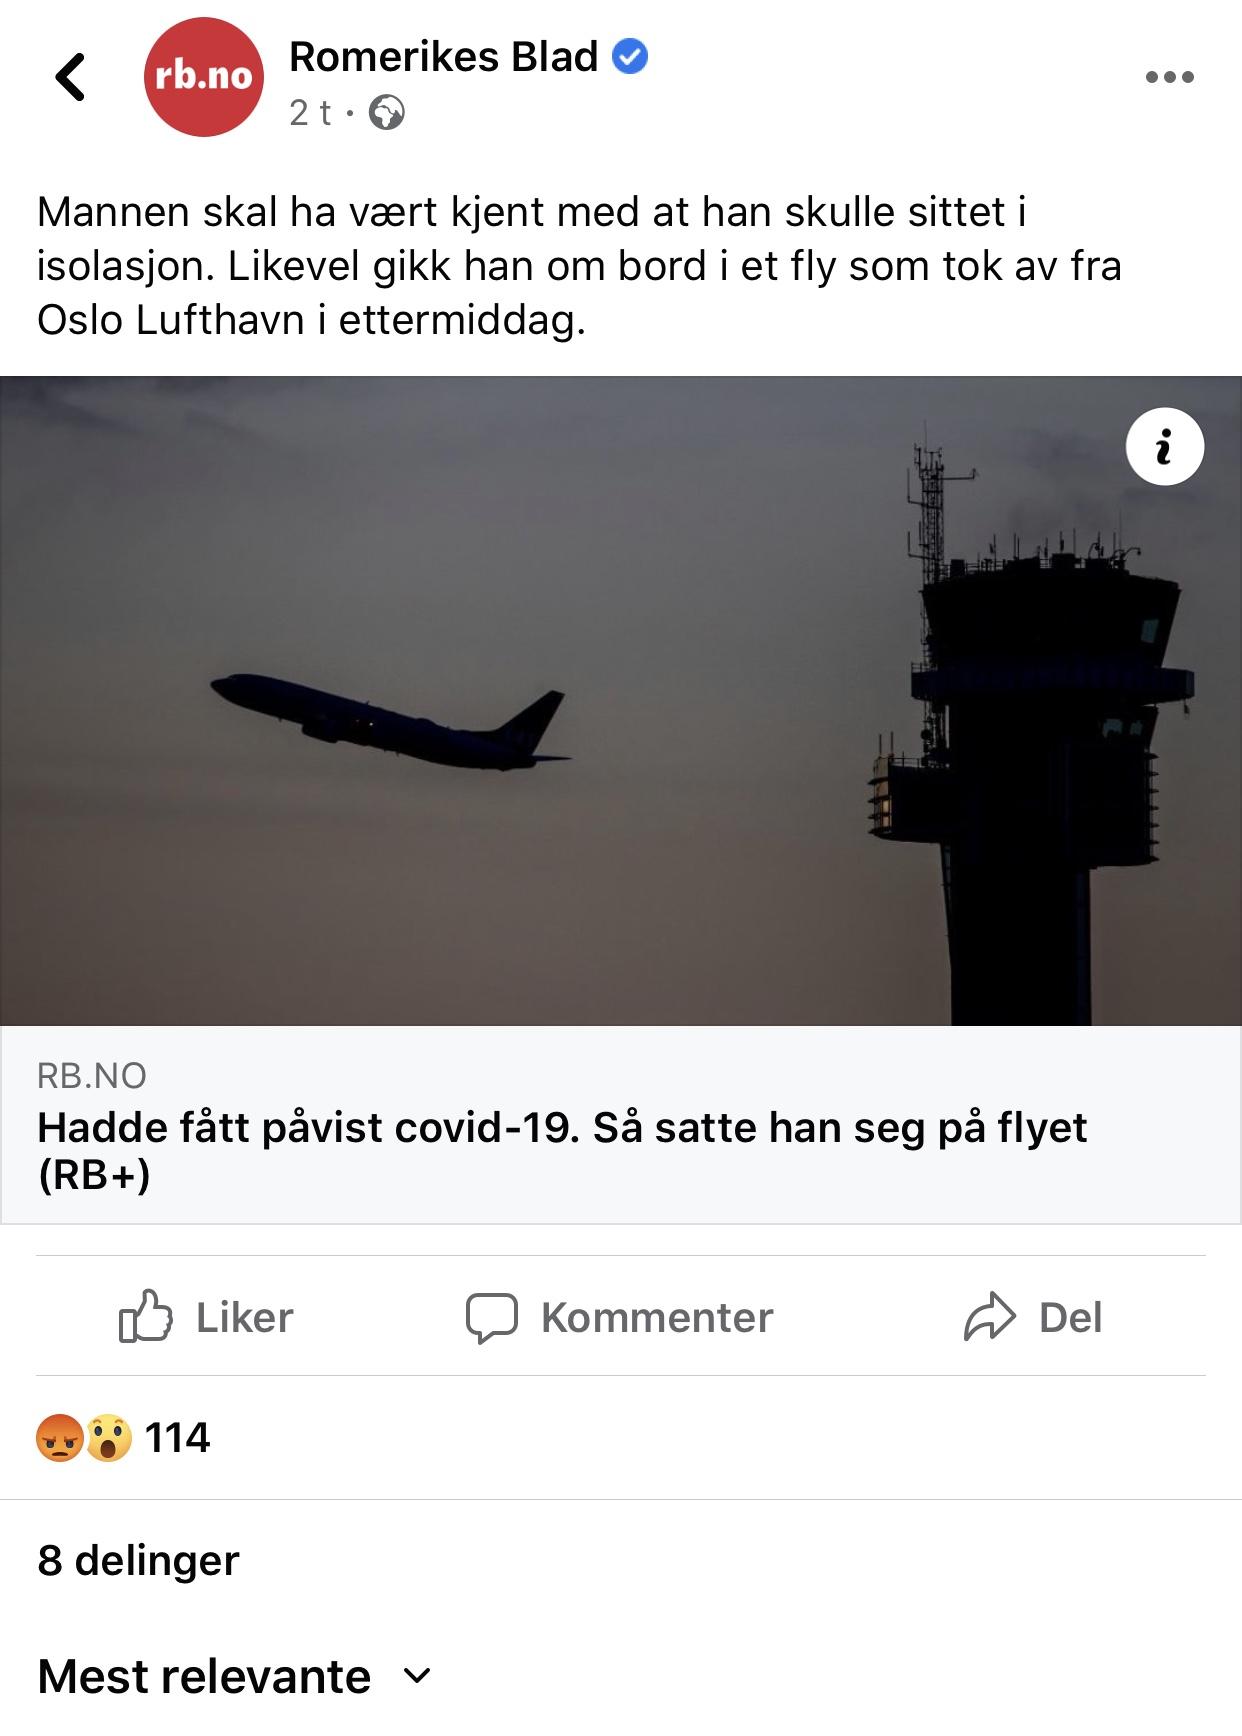This screenshot has height=1736, width=1242.
Task: Click the share arrow icon
Action: point(990,1317)
